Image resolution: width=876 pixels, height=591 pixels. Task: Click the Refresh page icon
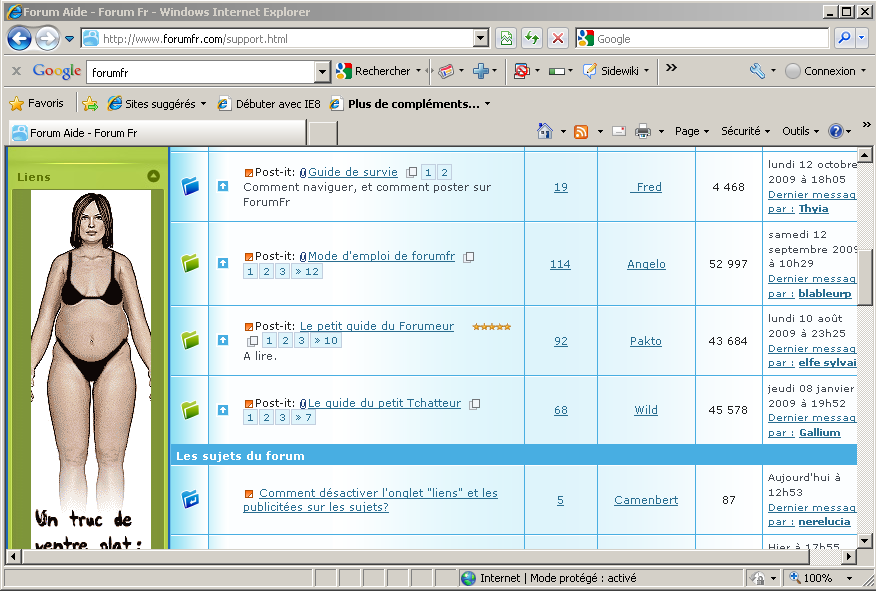(x=532, y=39)
